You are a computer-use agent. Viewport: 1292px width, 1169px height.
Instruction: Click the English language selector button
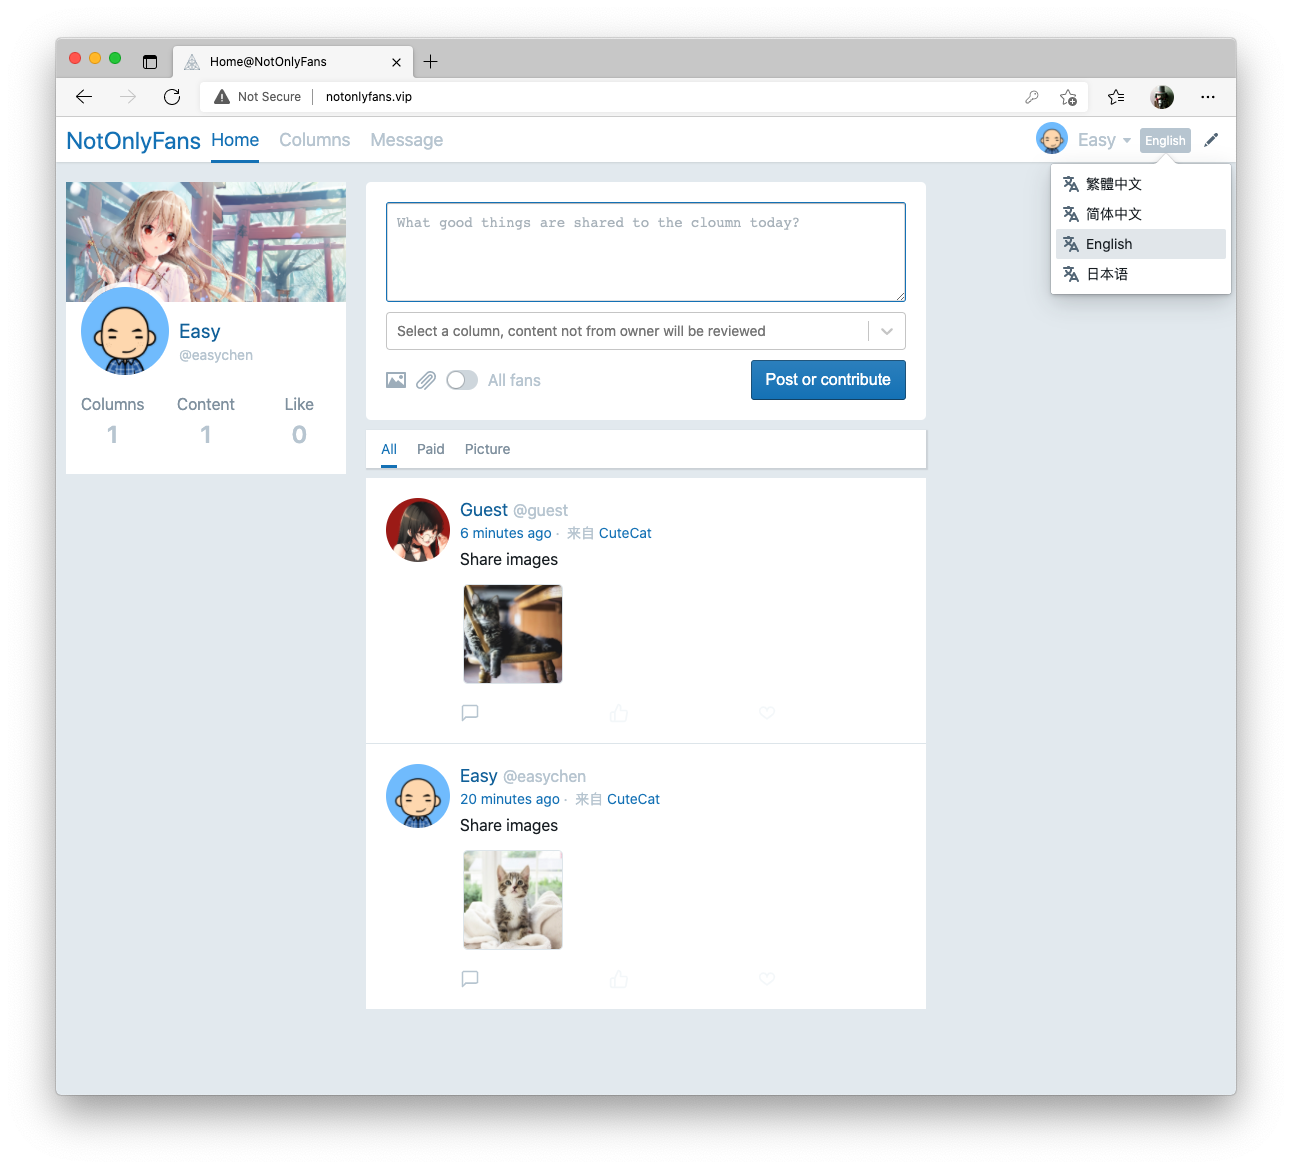coord(1165,141)
